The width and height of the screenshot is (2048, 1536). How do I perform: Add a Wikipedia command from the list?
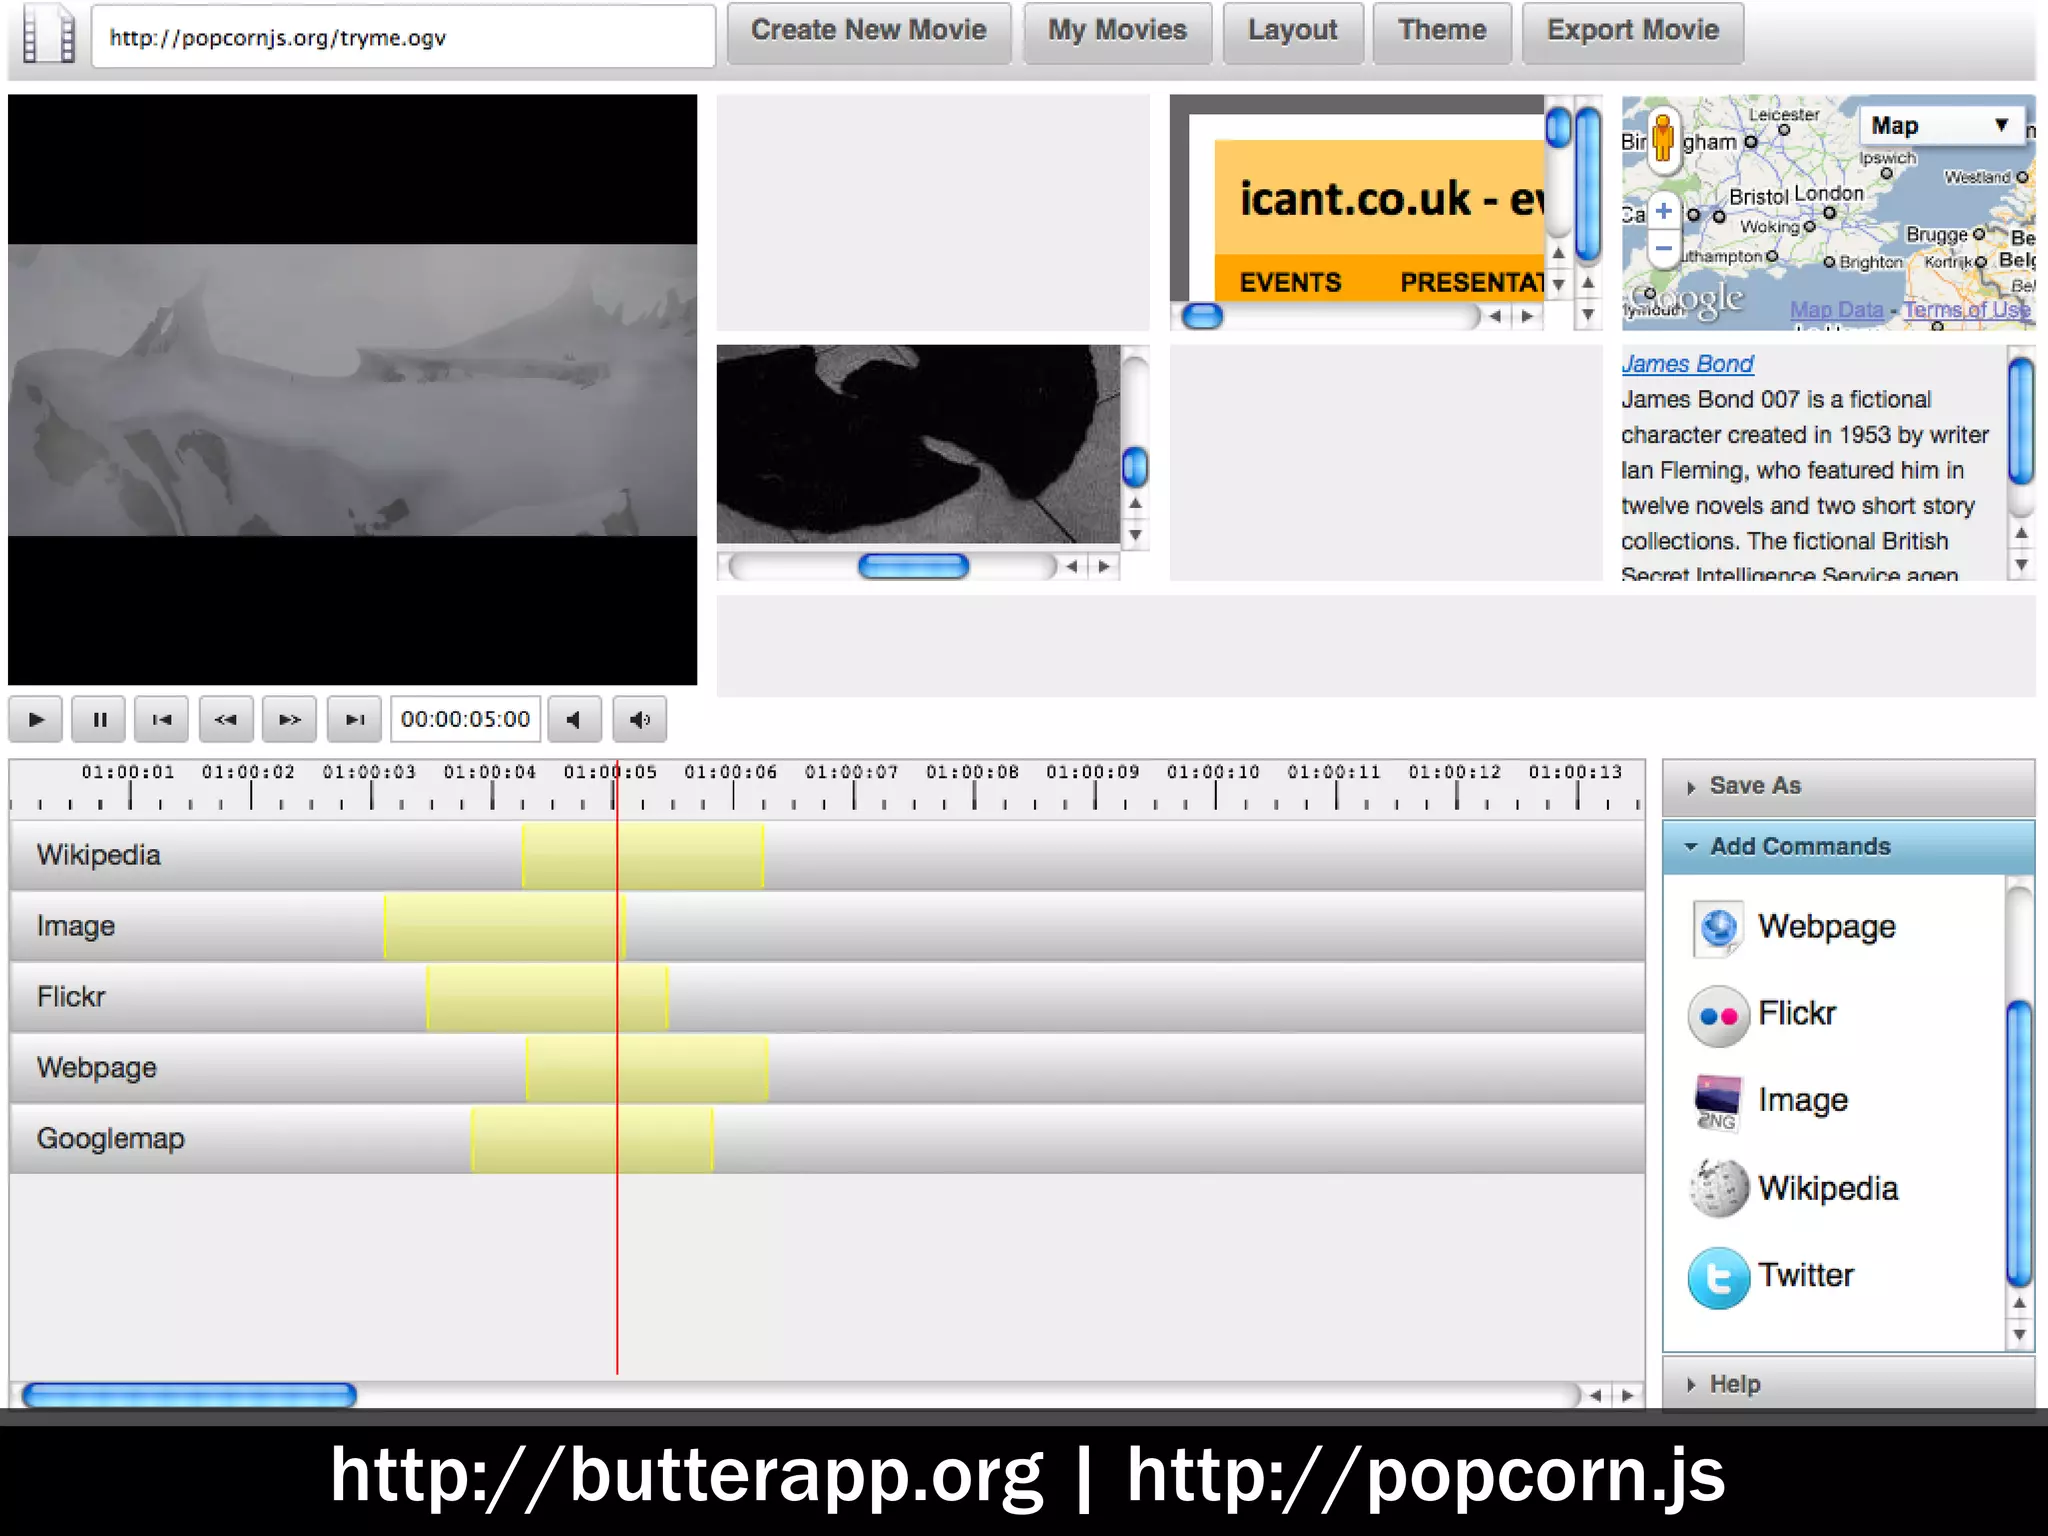1718,1189
